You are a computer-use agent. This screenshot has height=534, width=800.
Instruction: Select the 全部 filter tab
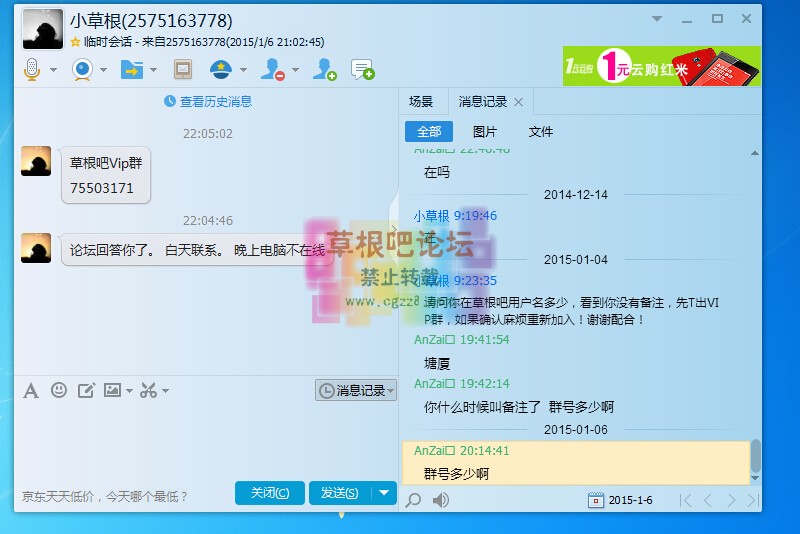(x=429, y=132)
